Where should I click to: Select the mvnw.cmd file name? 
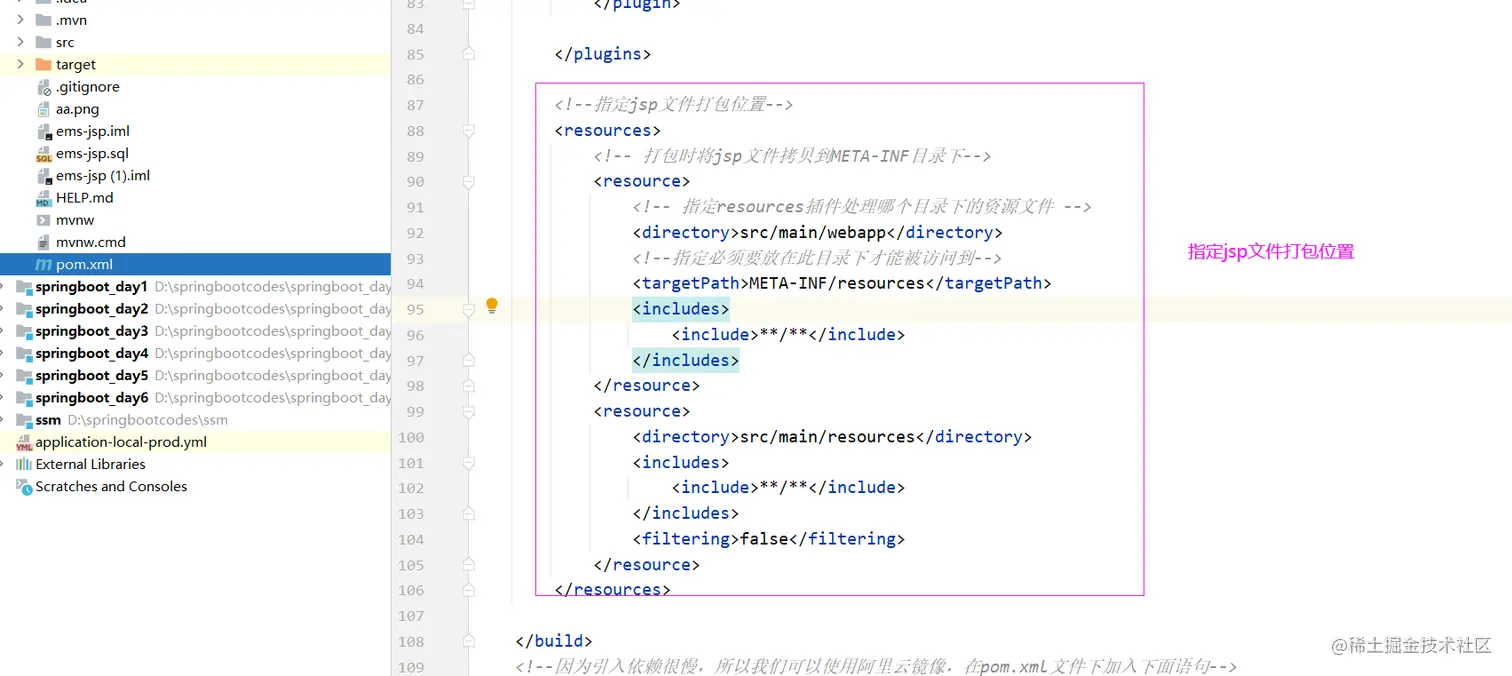(91, 242)
